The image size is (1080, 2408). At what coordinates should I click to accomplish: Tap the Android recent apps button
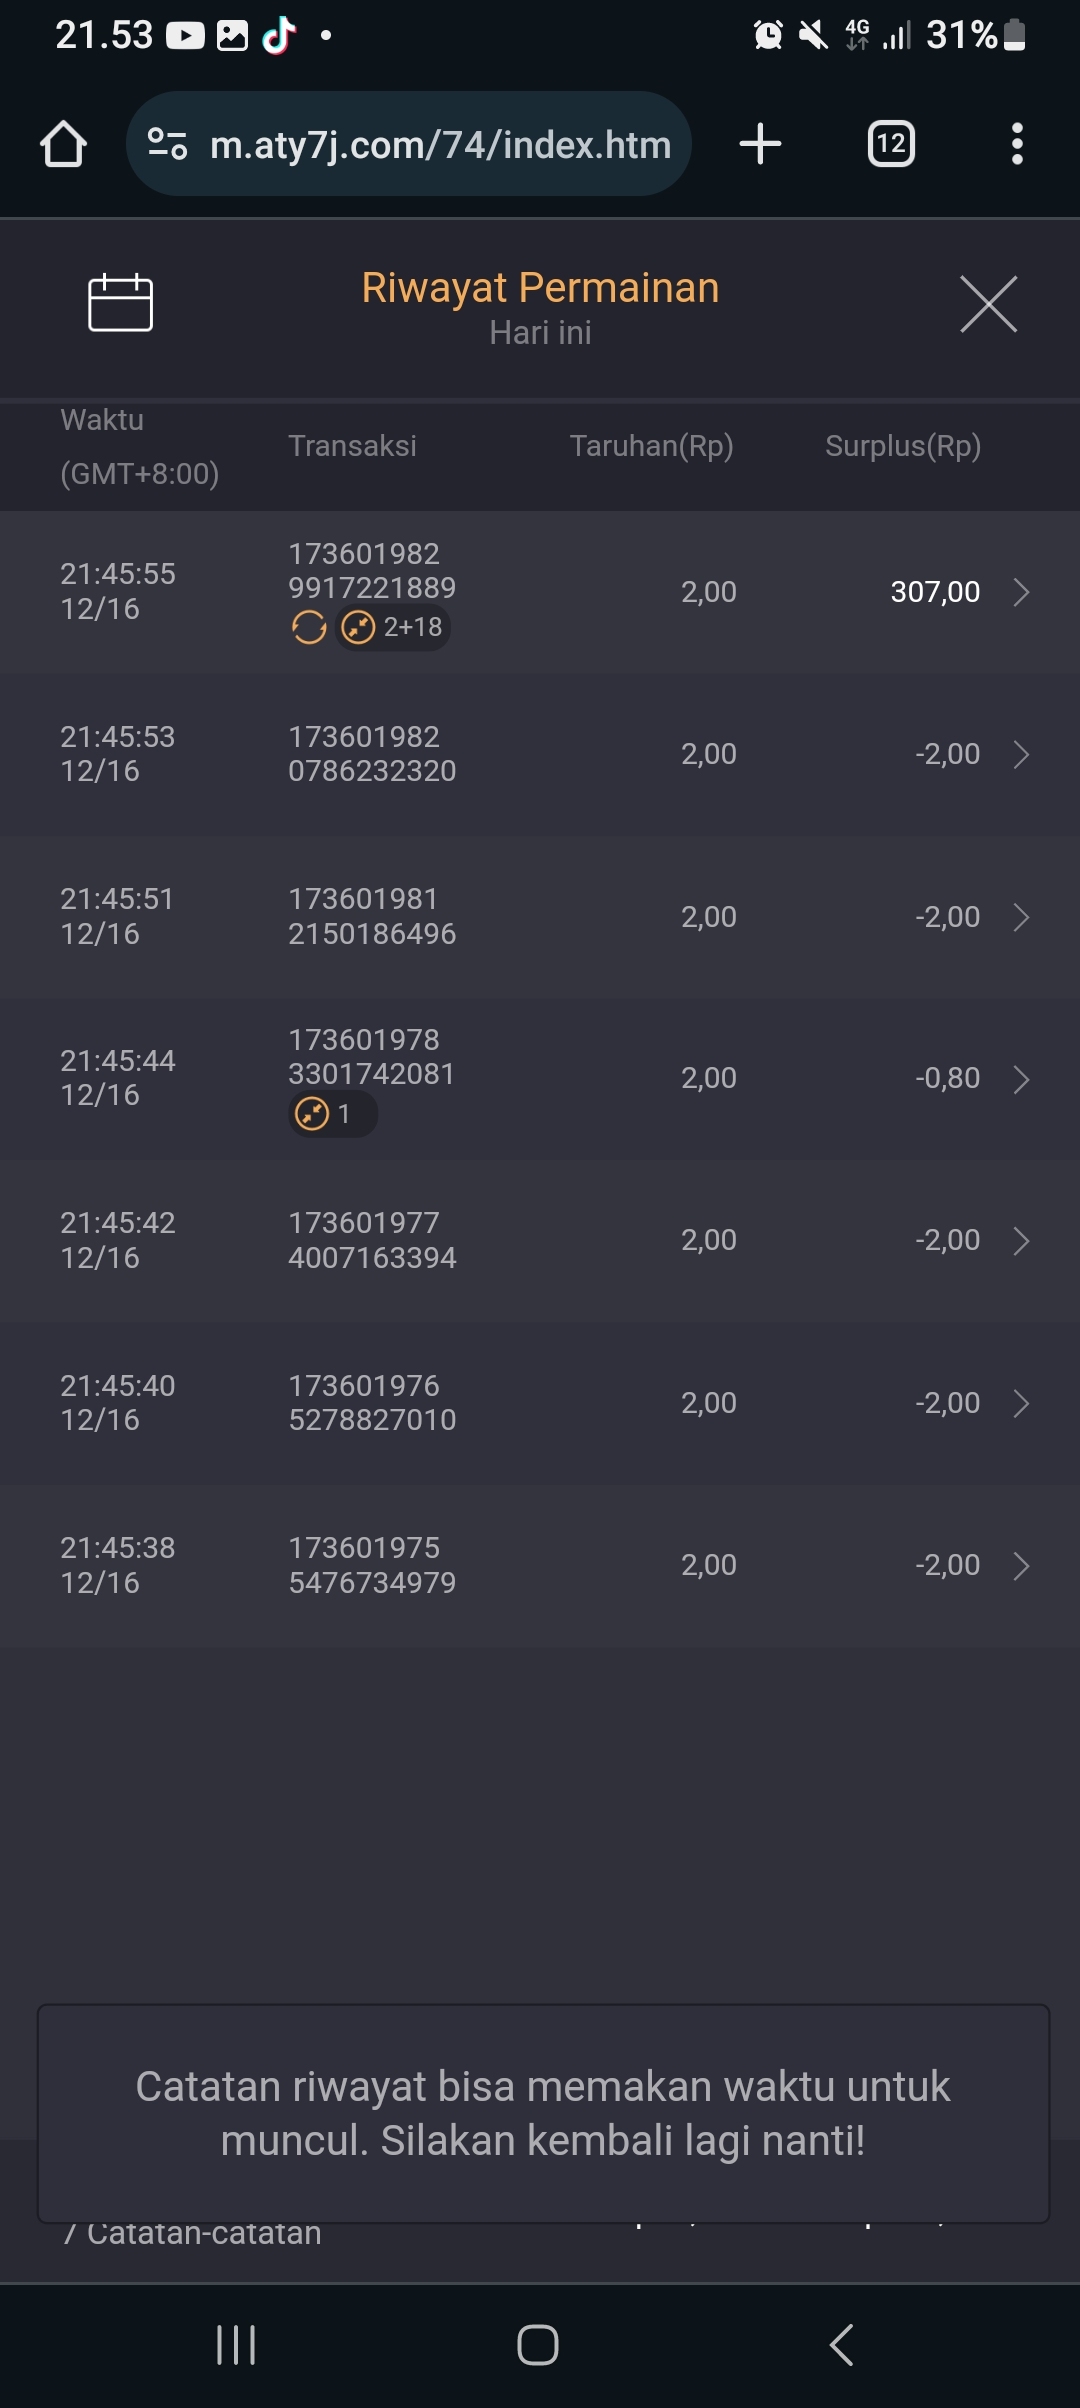pos(236,2344)
